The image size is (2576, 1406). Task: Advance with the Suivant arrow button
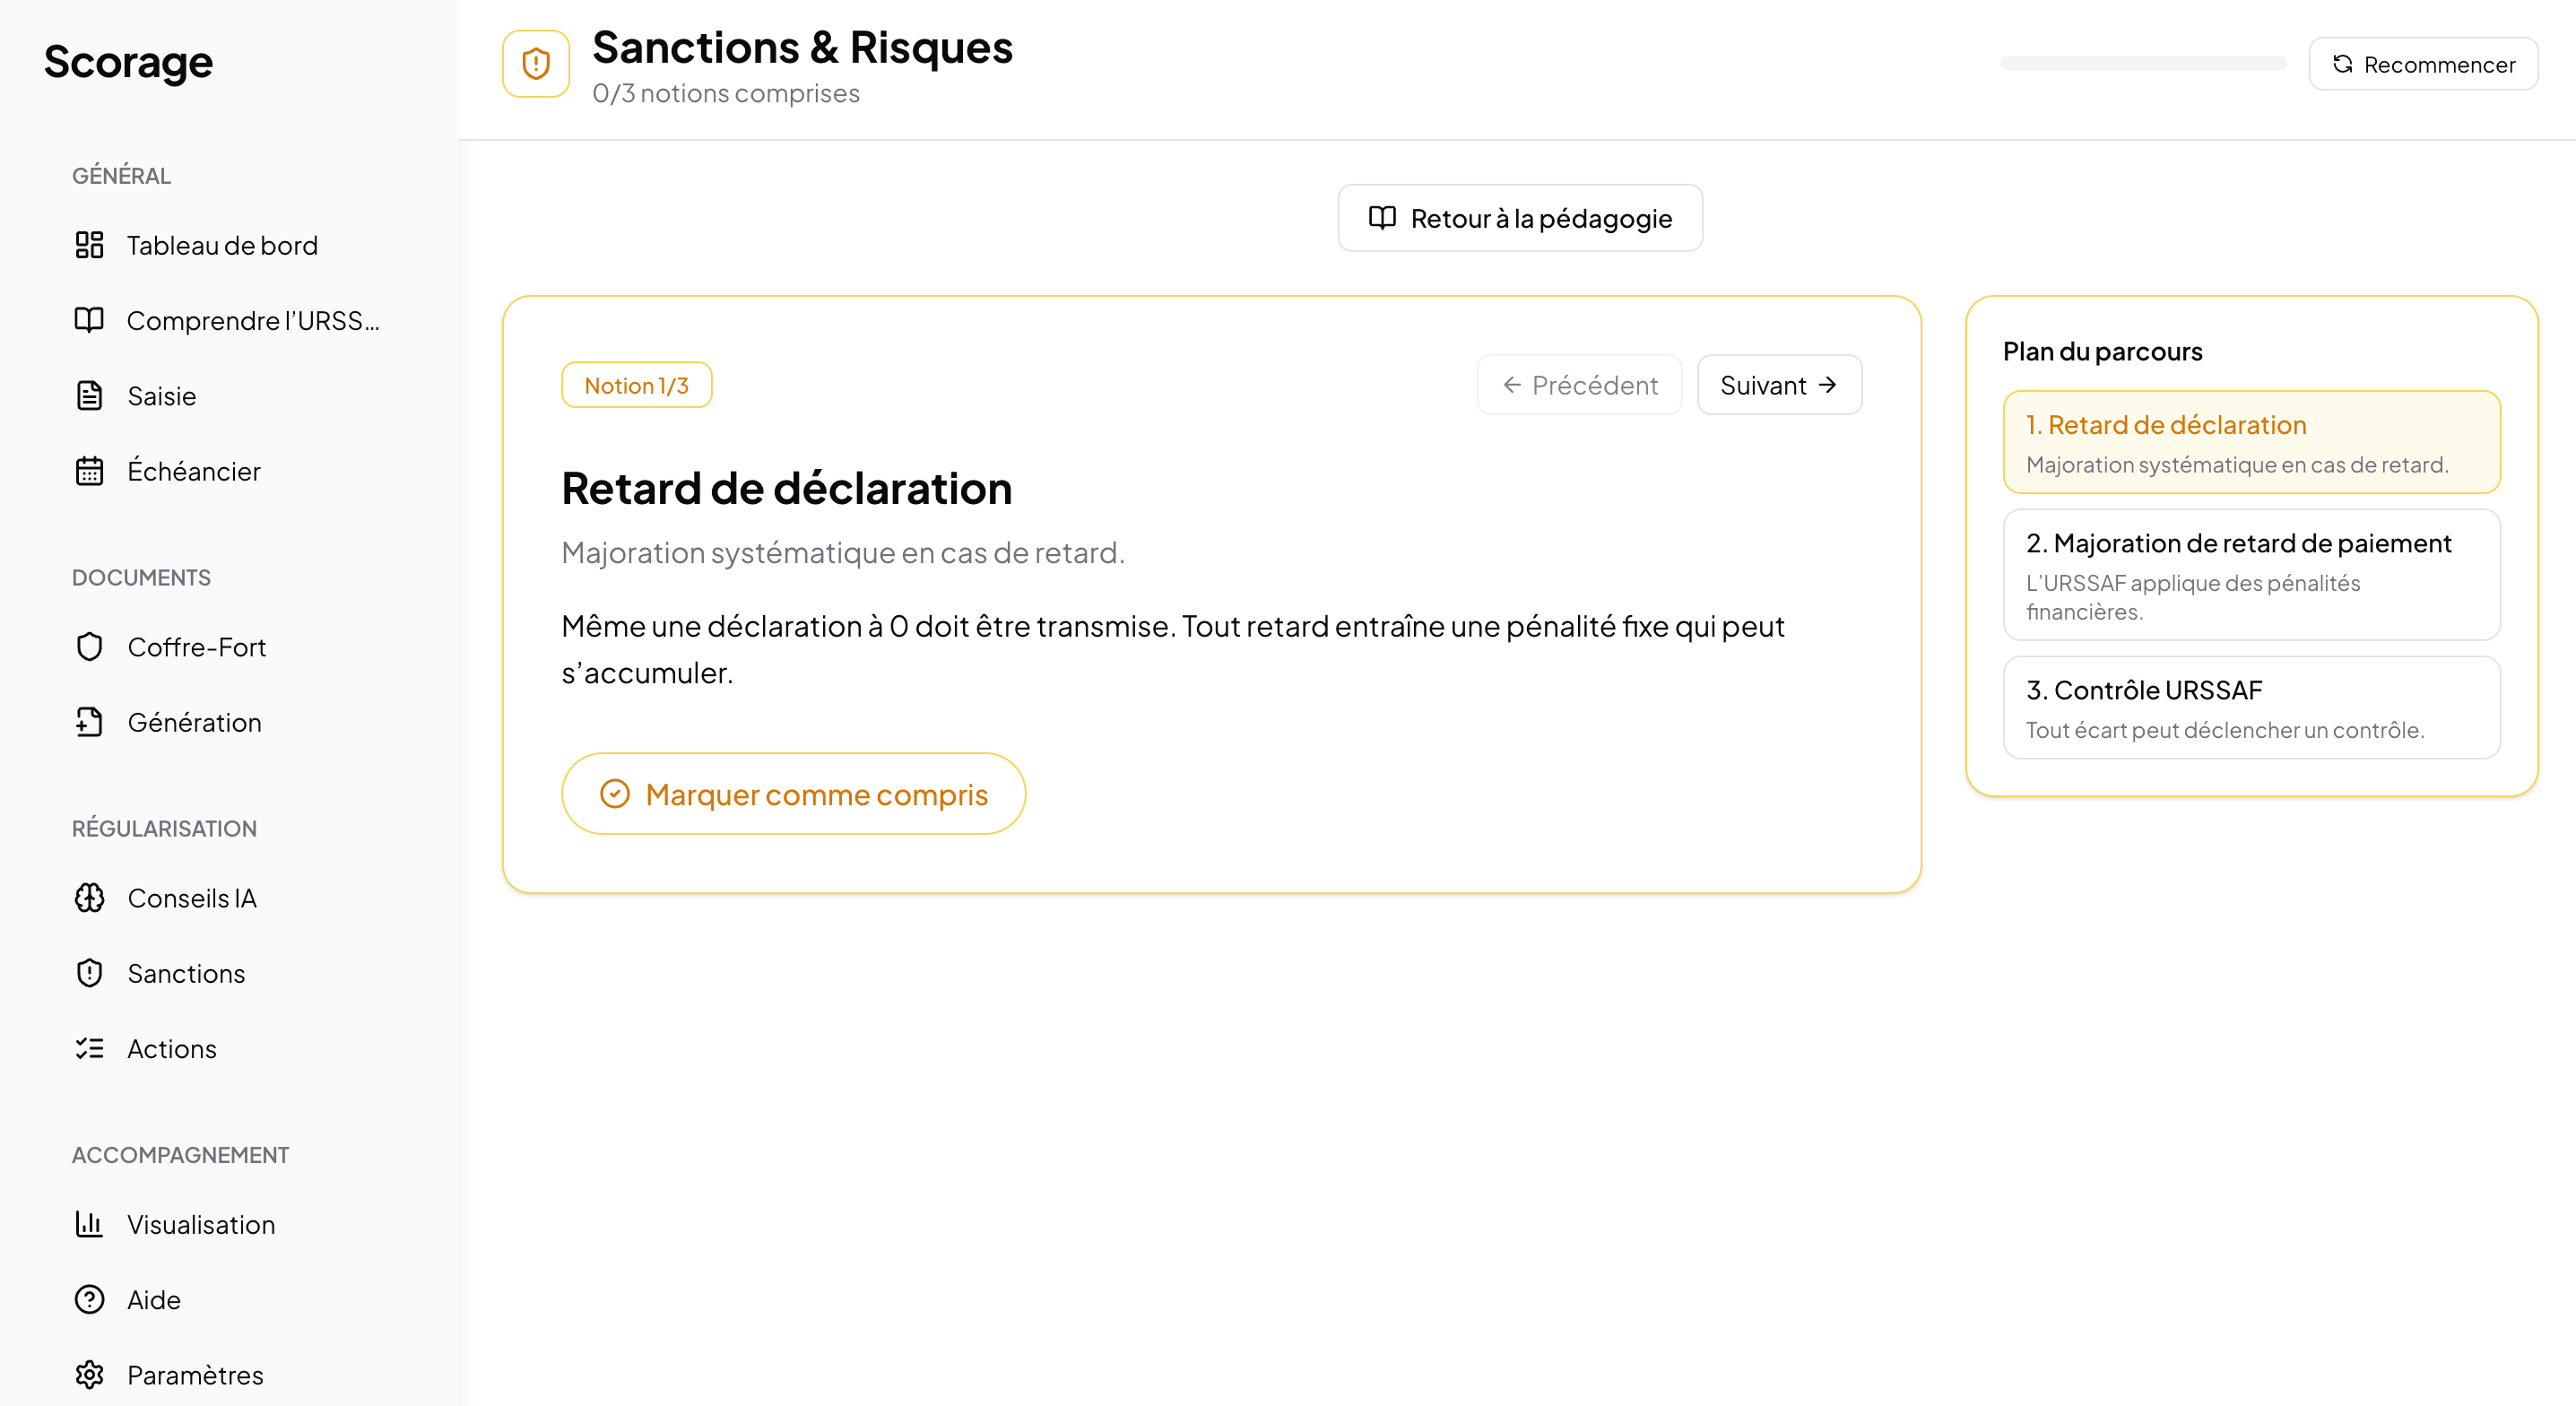[1779, 384]
